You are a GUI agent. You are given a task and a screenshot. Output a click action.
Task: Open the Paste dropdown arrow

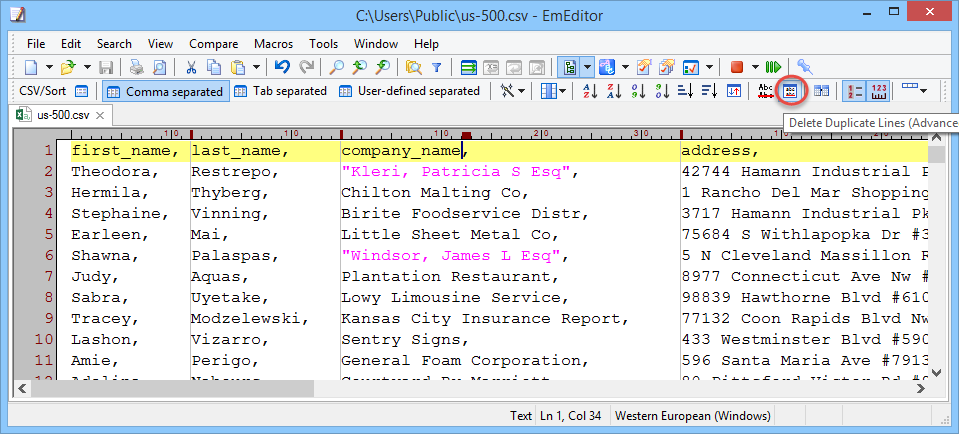[256, 67]
